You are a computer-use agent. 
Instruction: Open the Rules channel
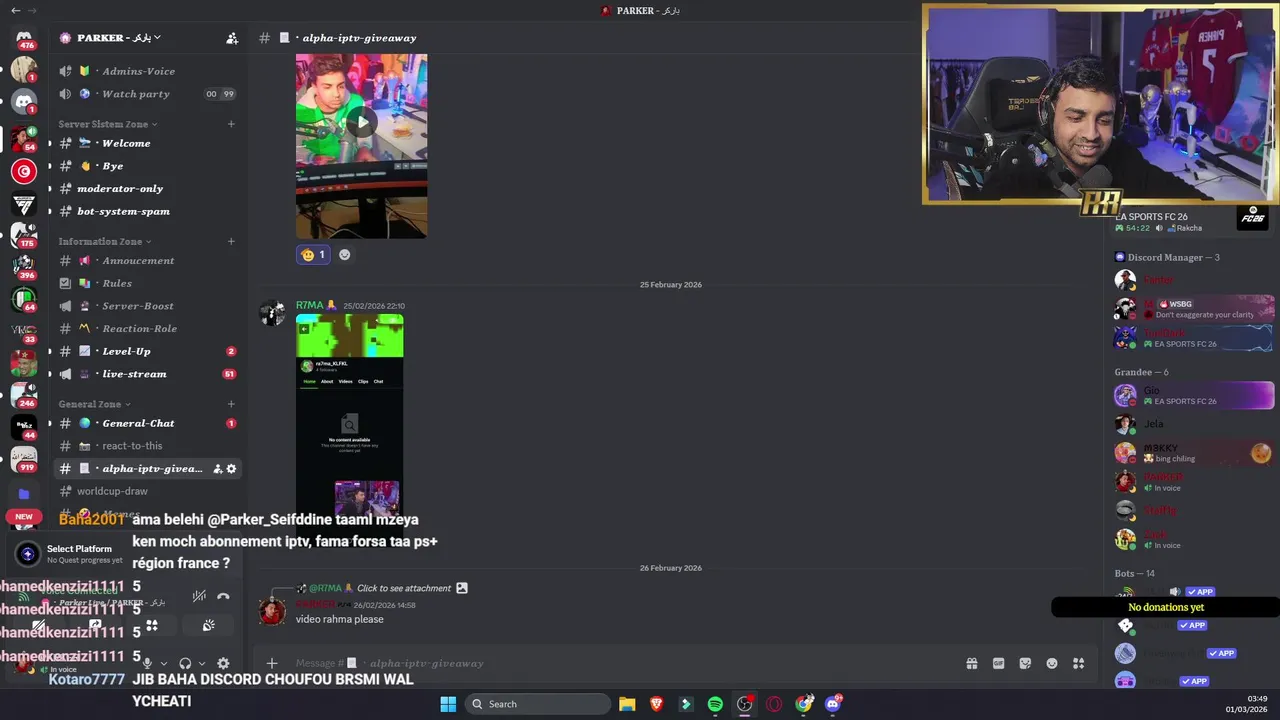pos(147,283)
